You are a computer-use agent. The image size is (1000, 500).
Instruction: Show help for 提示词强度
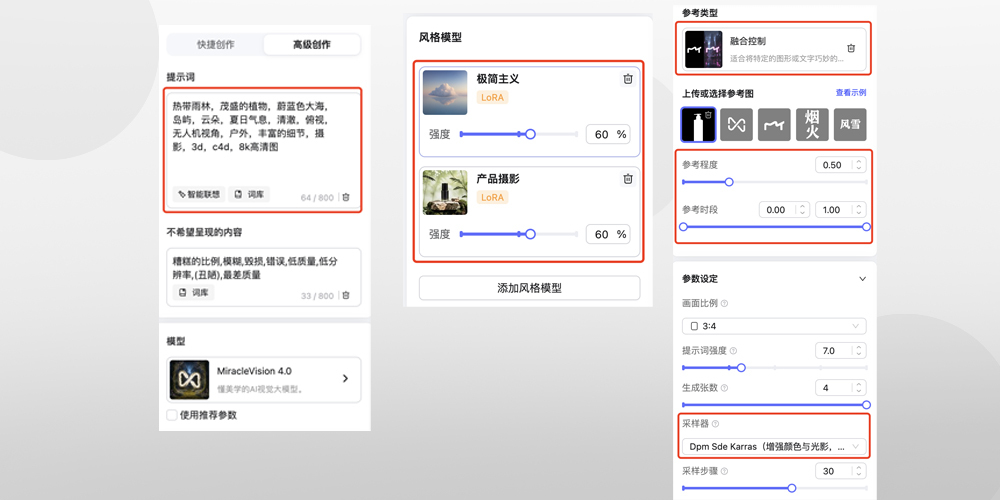(733, 351)
